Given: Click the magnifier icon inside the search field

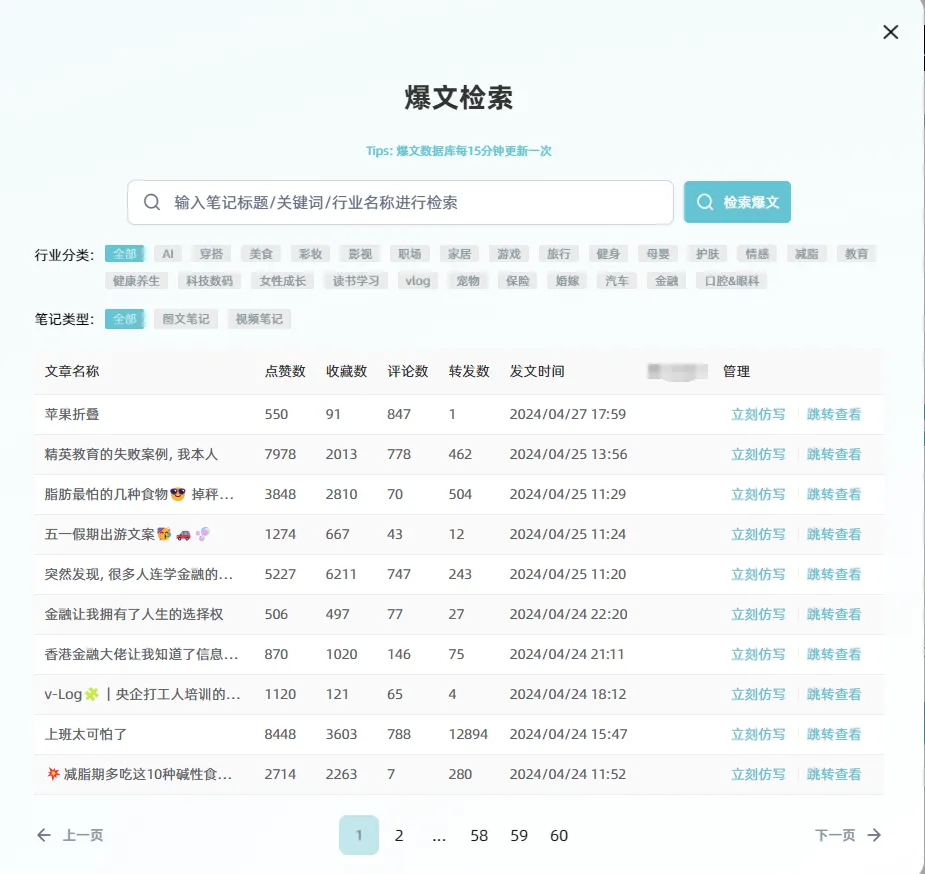Looking at the screenshot, I should tap(152, 202).
